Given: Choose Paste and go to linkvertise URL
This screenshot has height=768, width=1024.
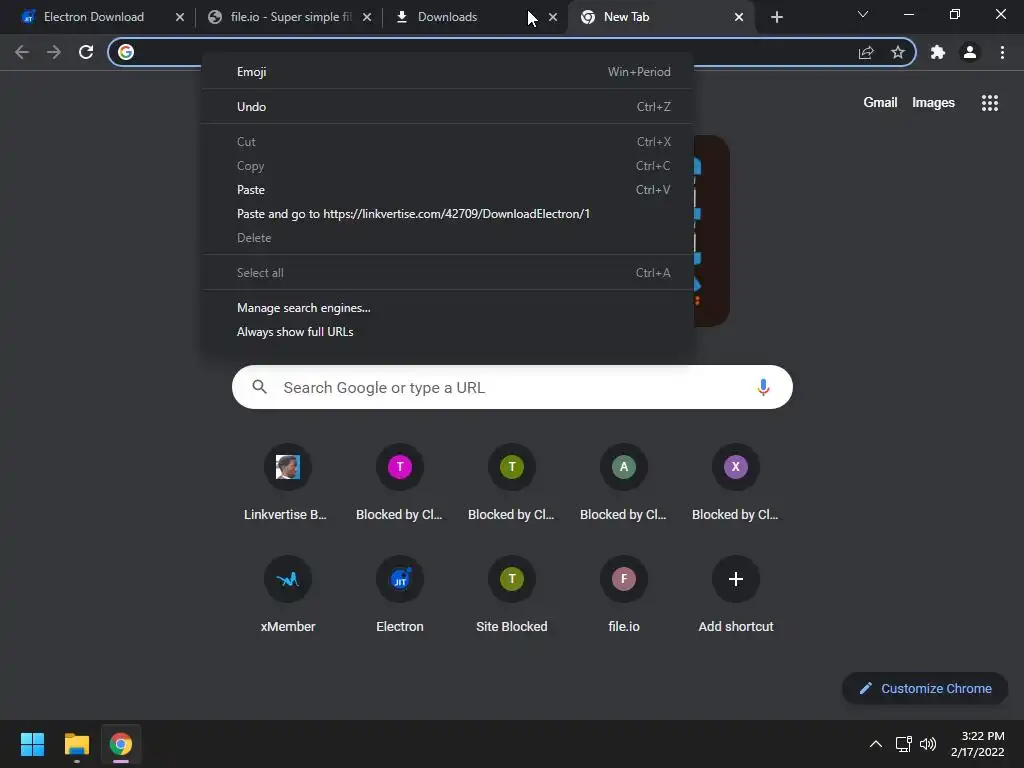Looking at the screenshot, I should pos(447,214).
